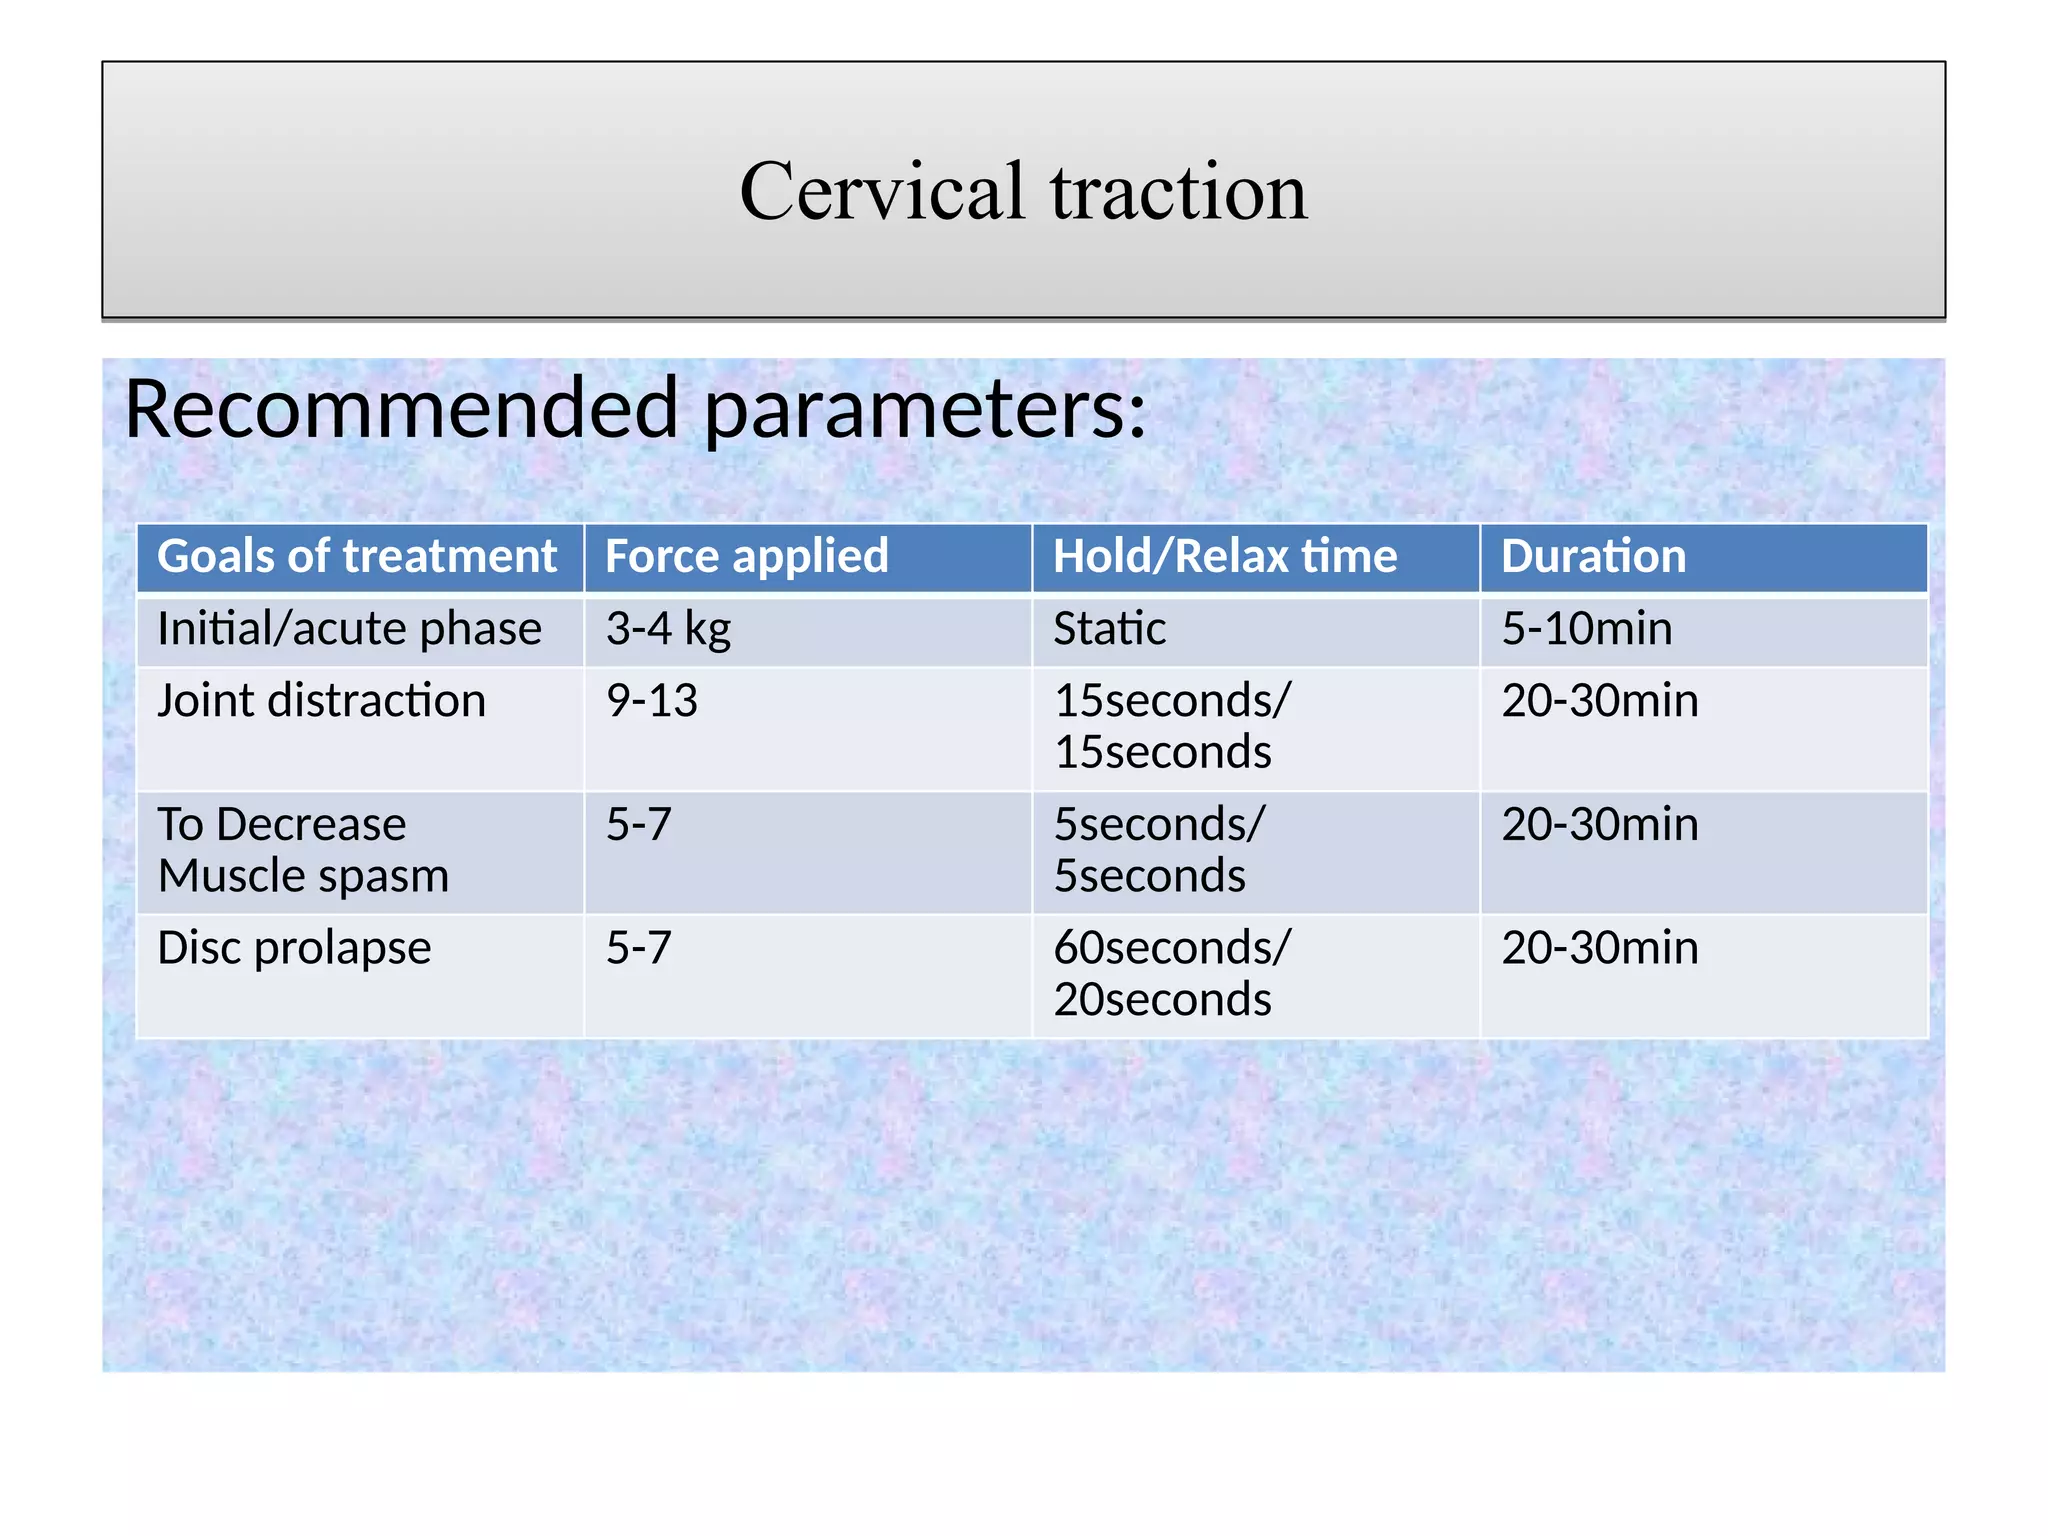2048x1536 pixels.
Task: Click the "Duration" column header
Action: pyautogui.click(x=1593, y=556)
